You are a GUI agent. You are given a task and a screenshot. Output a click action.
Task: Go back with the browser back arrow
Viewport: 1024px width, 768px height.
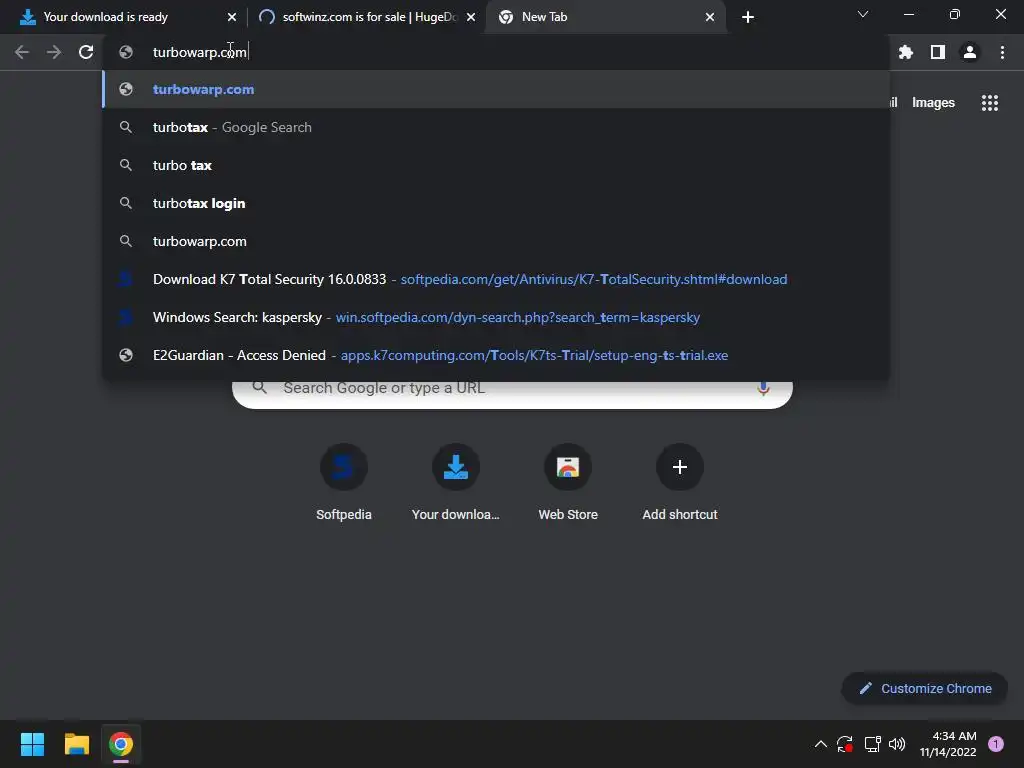(22, 52)
